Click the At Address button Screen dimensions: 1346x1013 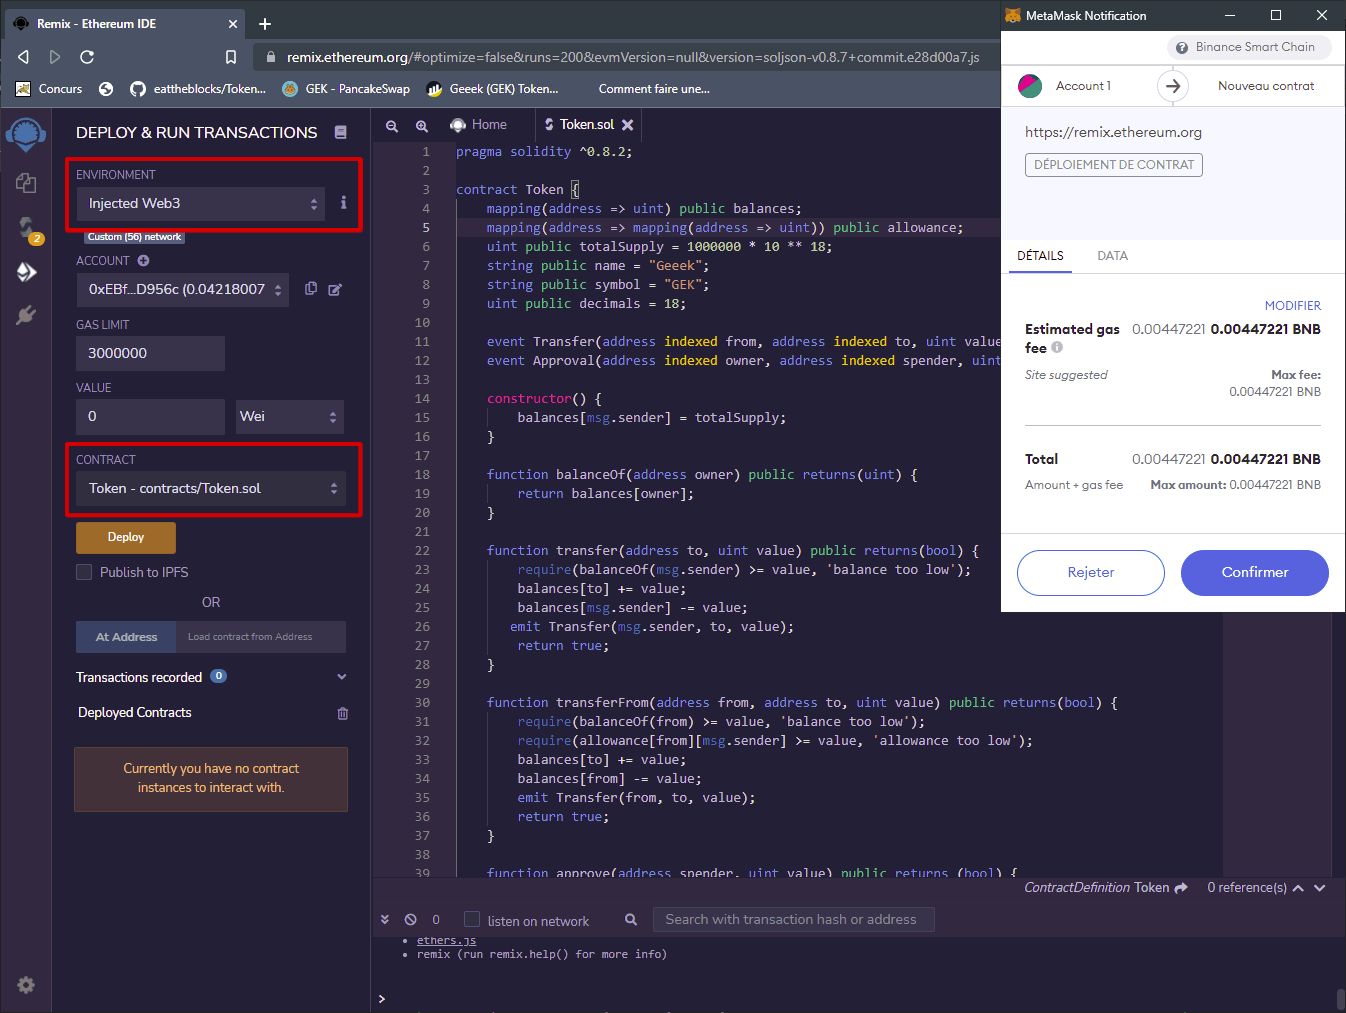click(126, 637)
